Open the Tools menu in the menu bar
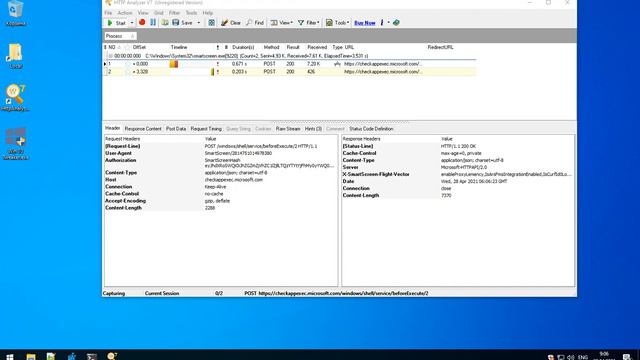Viewport: 640px width, 360px height. coord(191,13)
